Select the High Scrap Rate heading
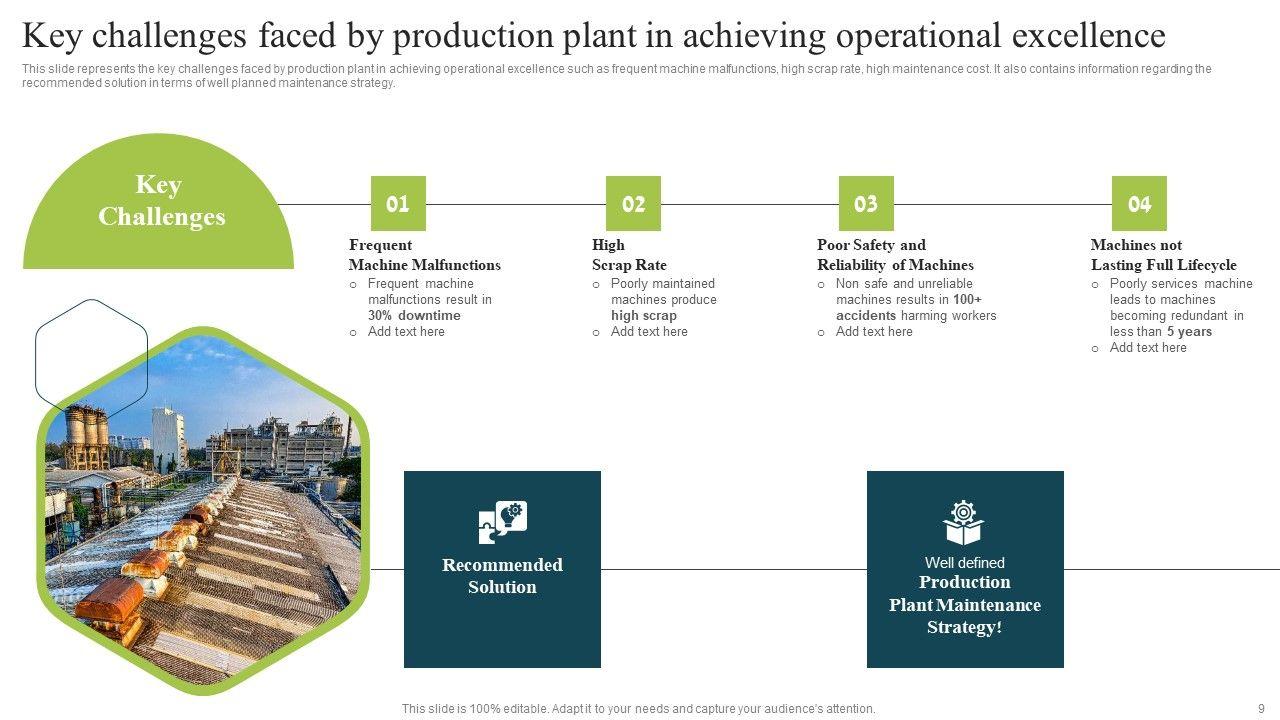 pyautogui.click(x=629, y=255)
